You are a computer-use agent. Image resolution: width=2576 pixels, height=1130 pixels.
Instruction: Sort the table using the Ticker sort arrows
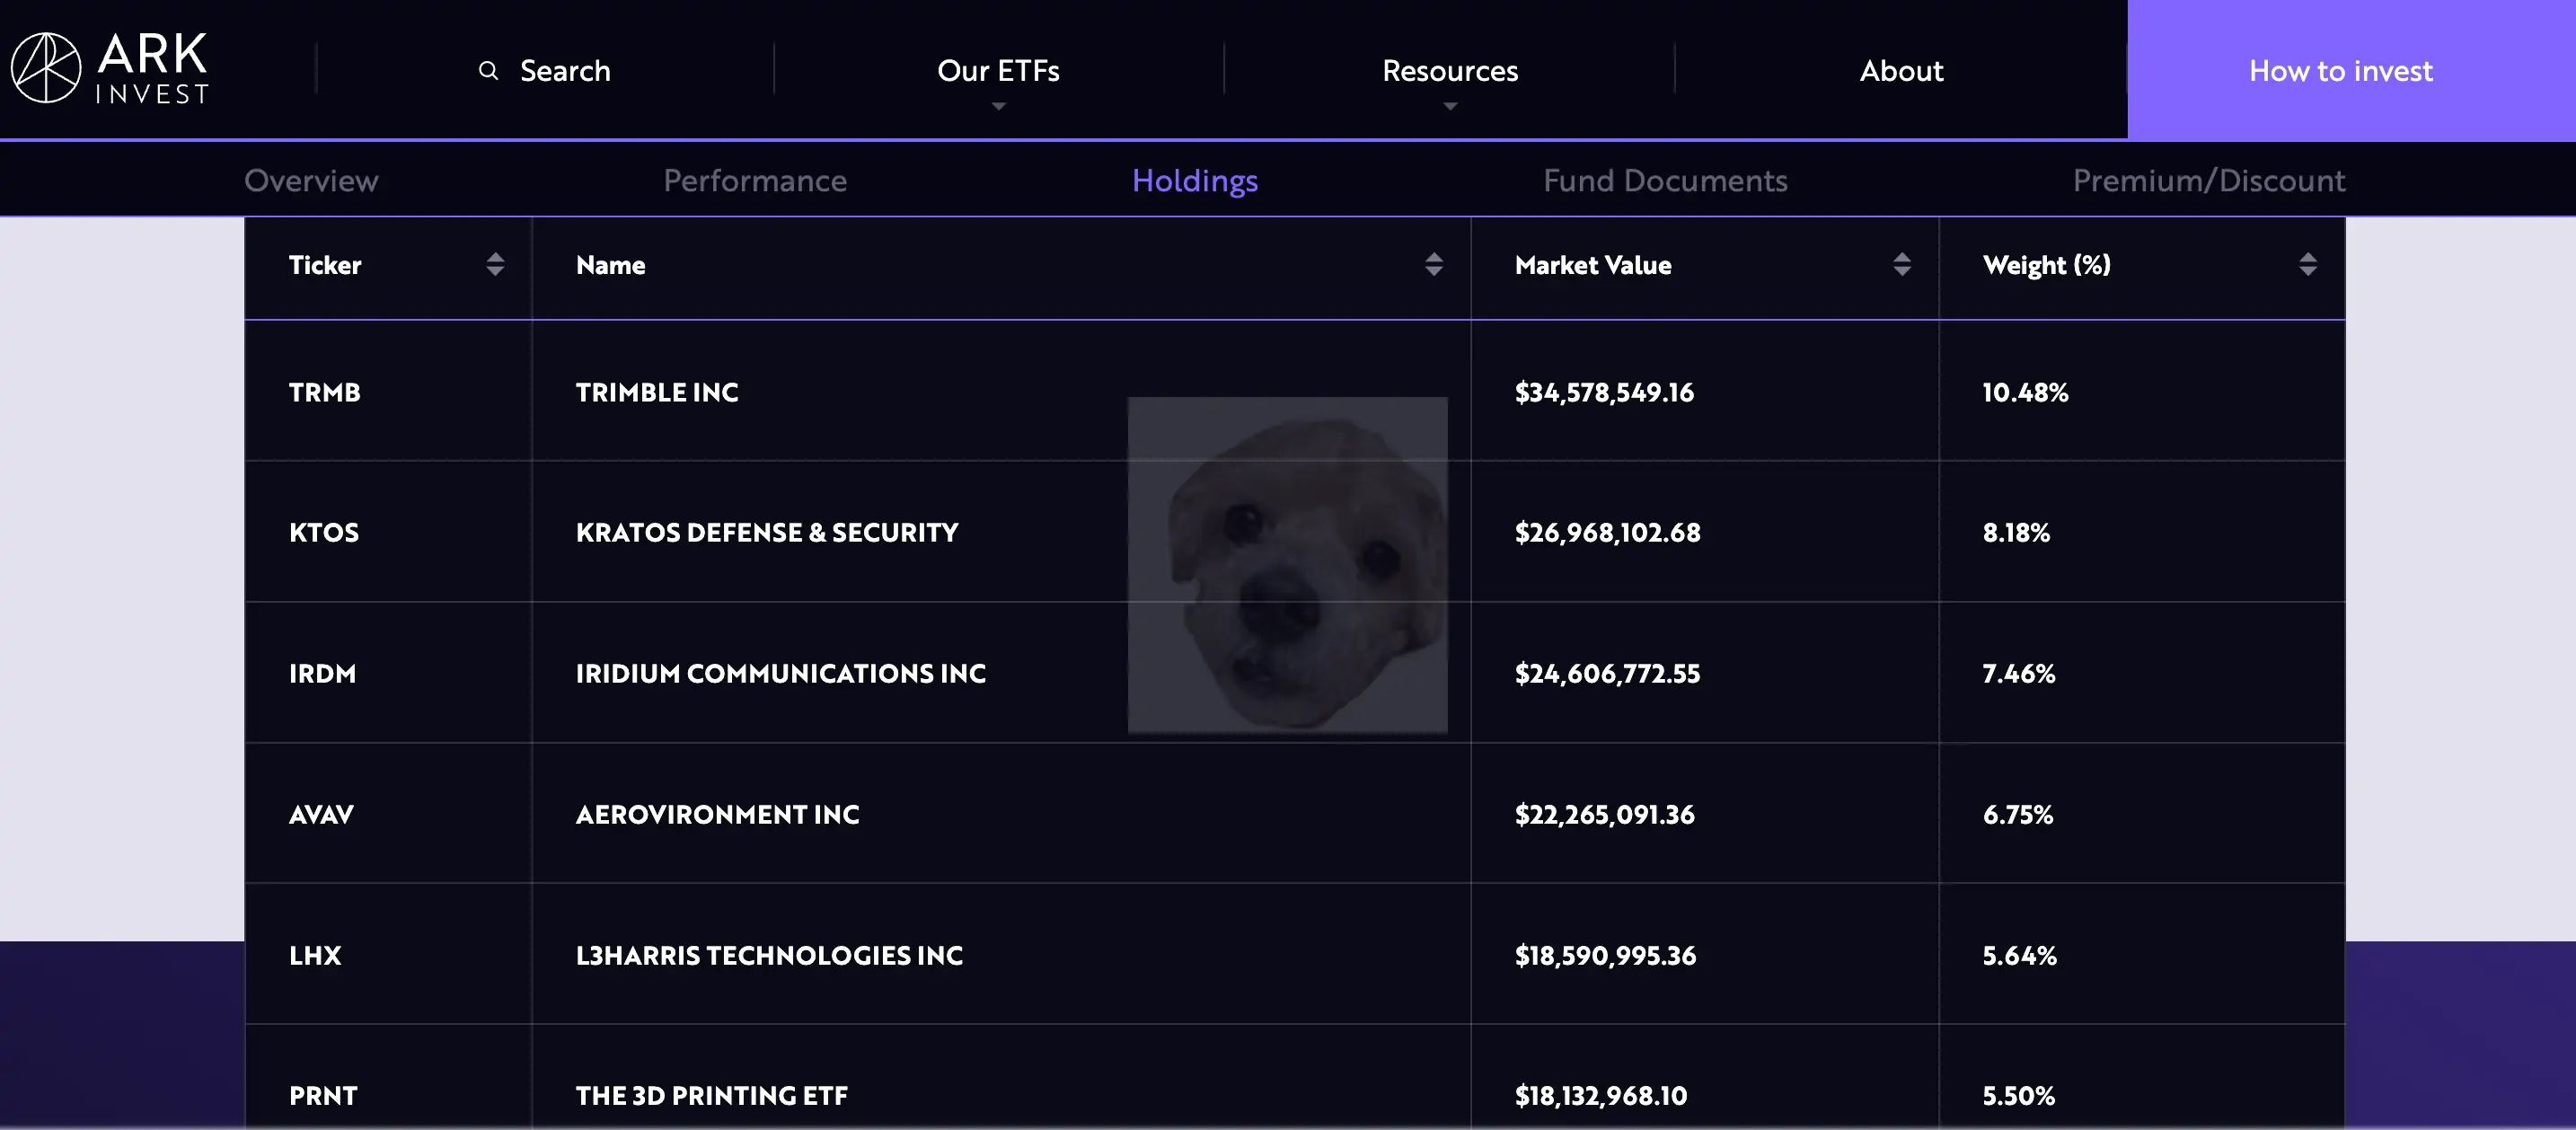495,265
